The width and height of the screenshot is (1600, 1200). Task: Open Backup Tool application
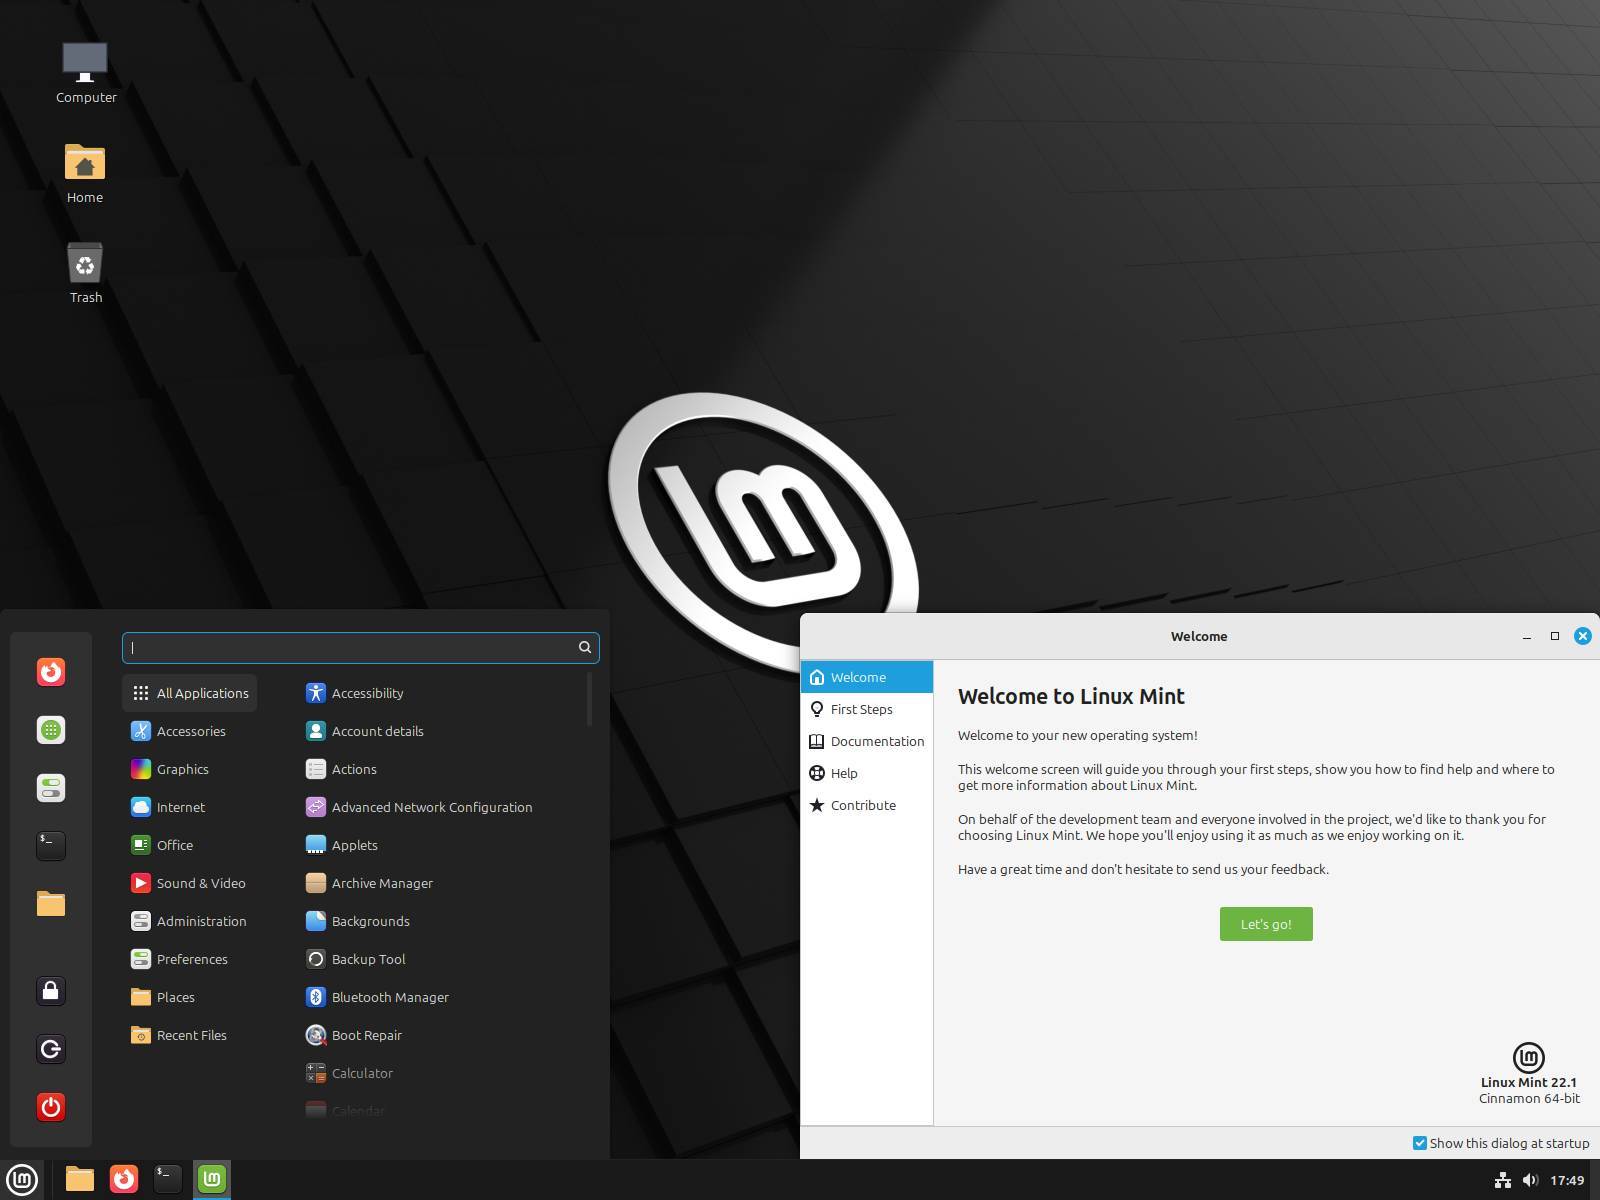pos(356,959)
